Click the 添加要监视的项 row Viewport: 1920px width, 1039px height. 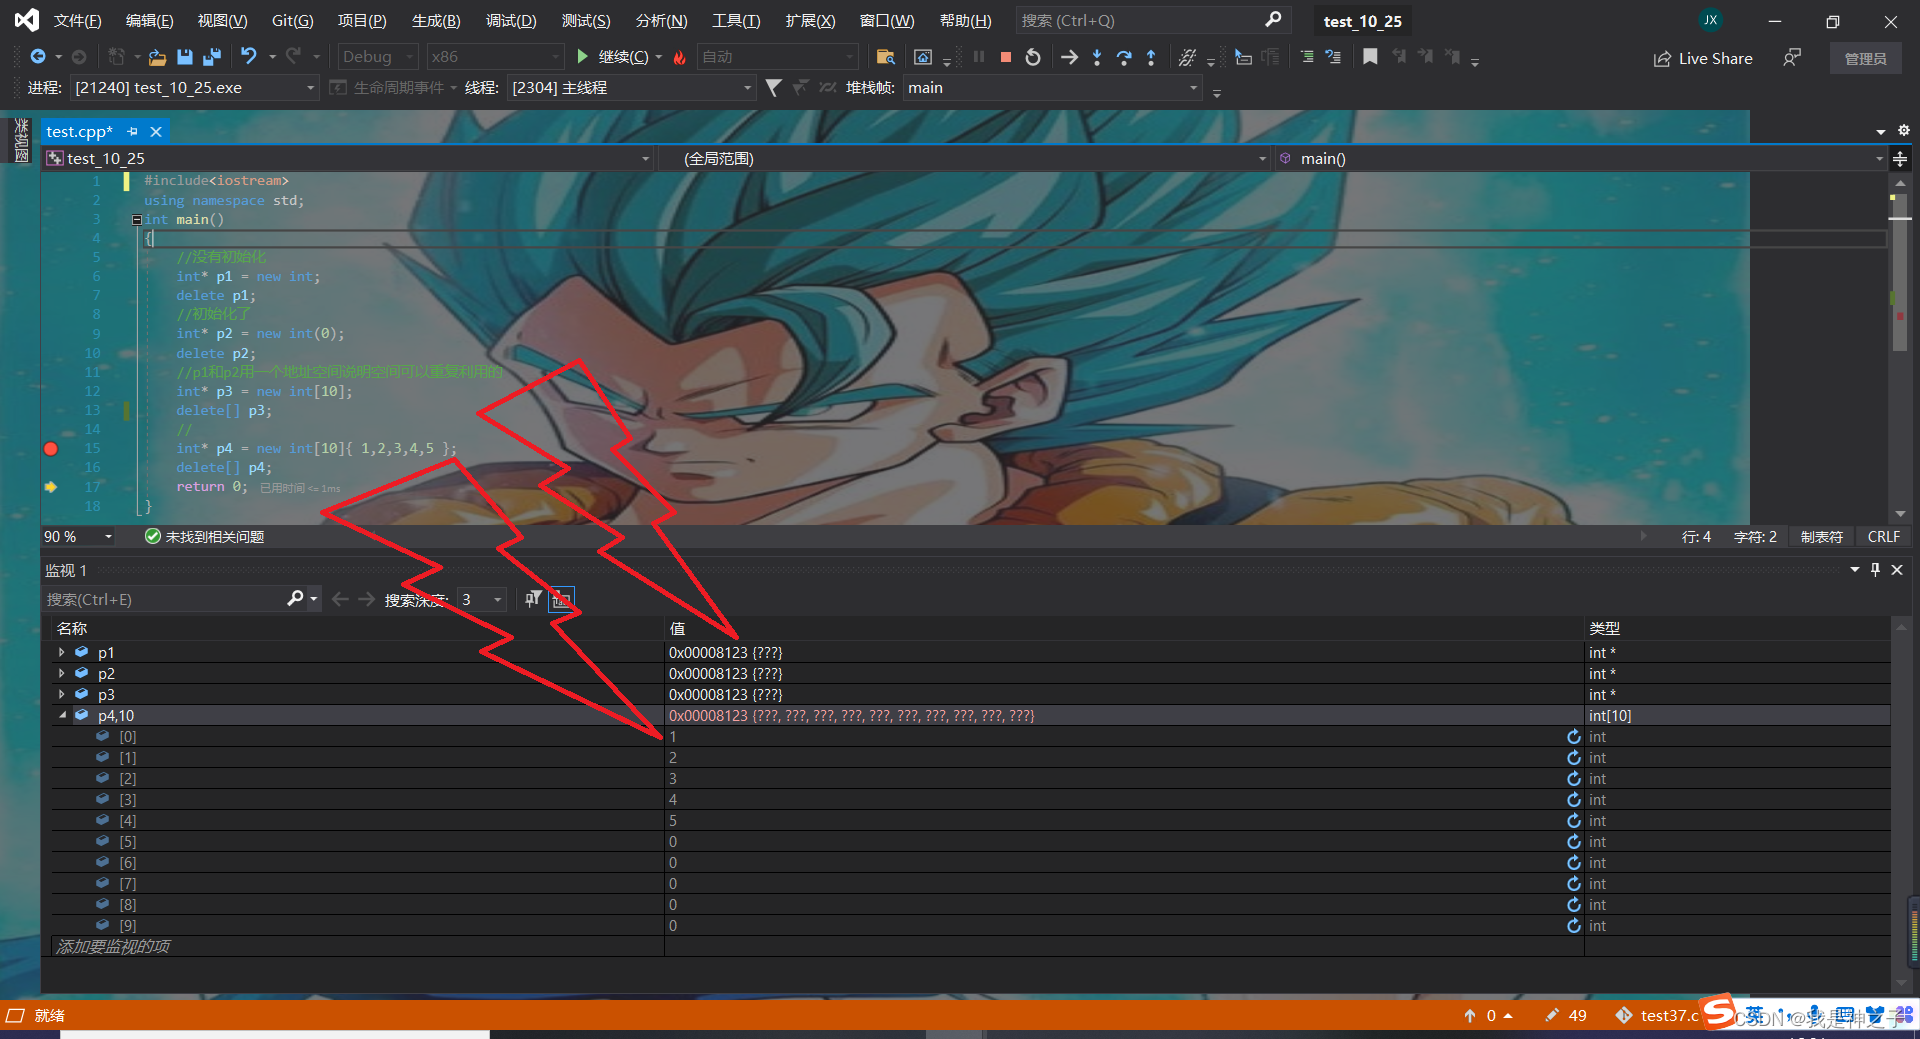(x=356, y=947)
